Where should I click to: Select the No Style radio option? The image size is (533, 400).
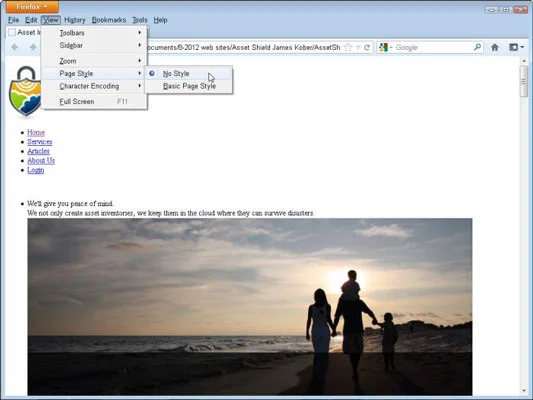point(189,73)
